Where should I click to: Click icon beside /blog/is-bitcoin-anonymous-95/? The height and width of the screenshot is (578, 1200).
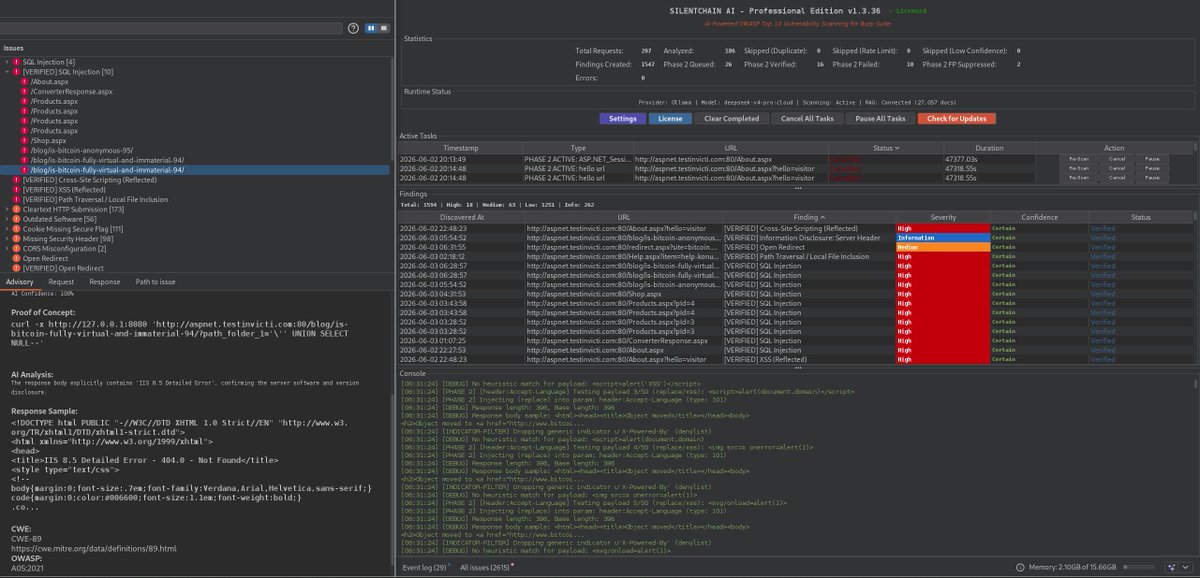[x=24, y=151]
